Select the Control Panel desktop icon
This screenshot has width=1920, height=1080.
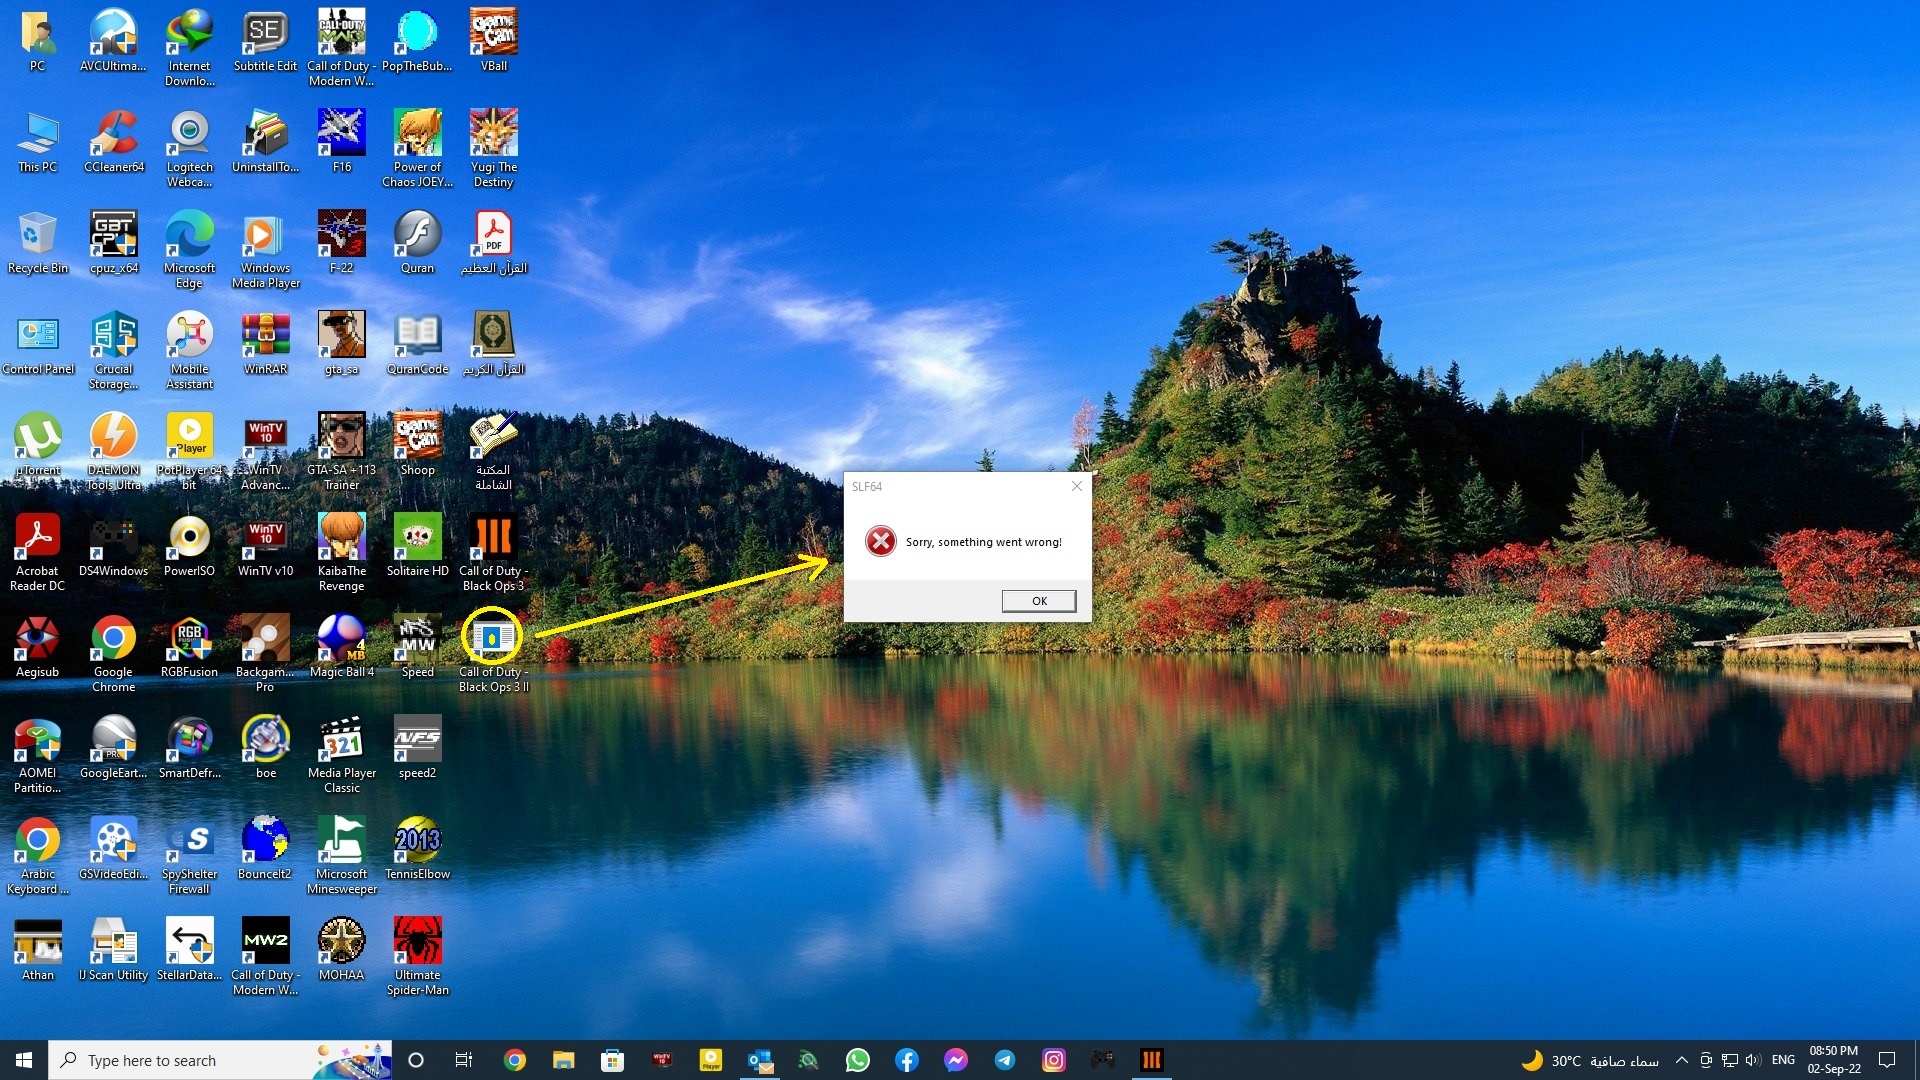(x=37, y=344)
